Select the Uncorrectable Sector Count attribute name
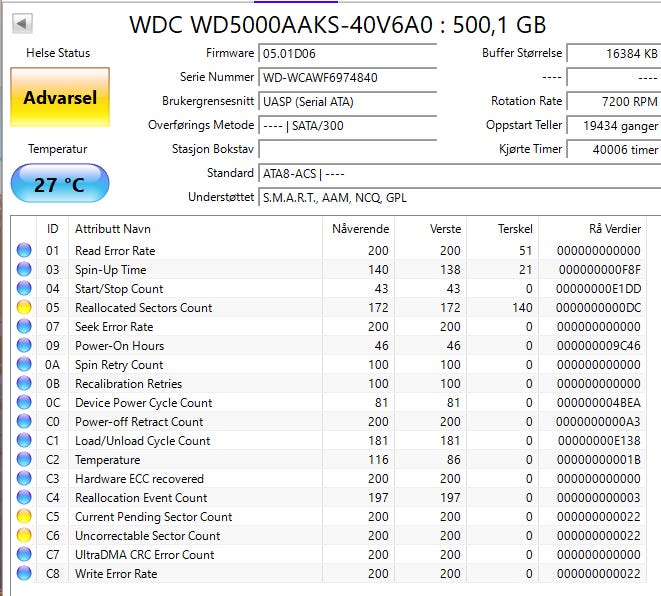 pos(148,536)
